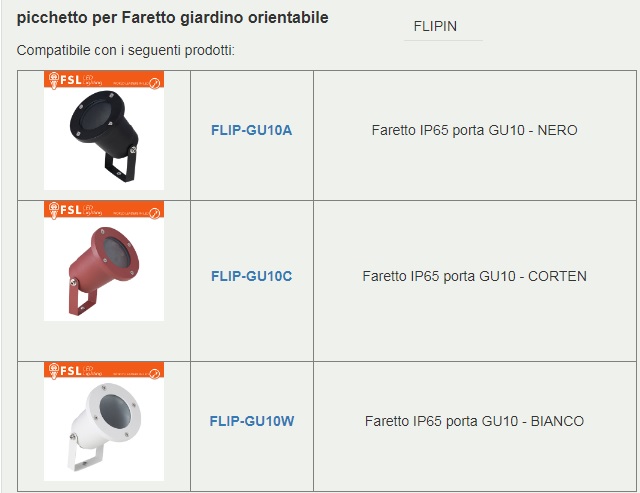Image resolution: width=640 pixels, height=493 pixels.
Task: Click the mounting bracket of black spotlight
Action: pyautogui.click(x=121, y=165)
